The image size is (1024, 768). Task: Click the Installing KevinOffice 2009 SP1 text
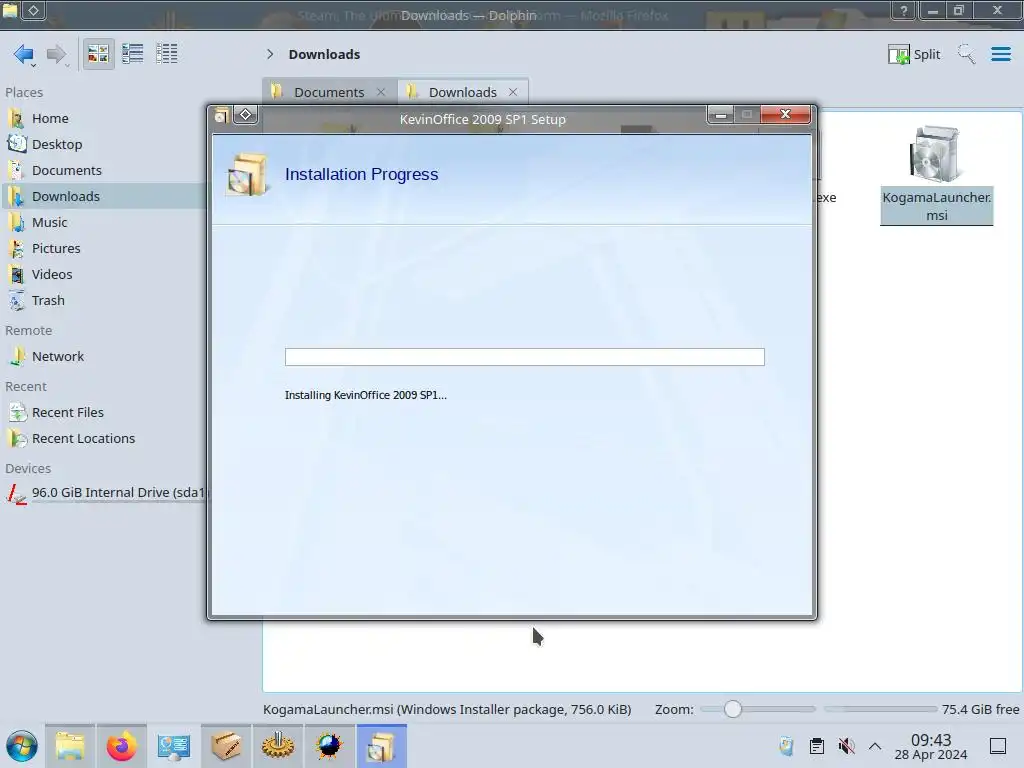[366, 395]
